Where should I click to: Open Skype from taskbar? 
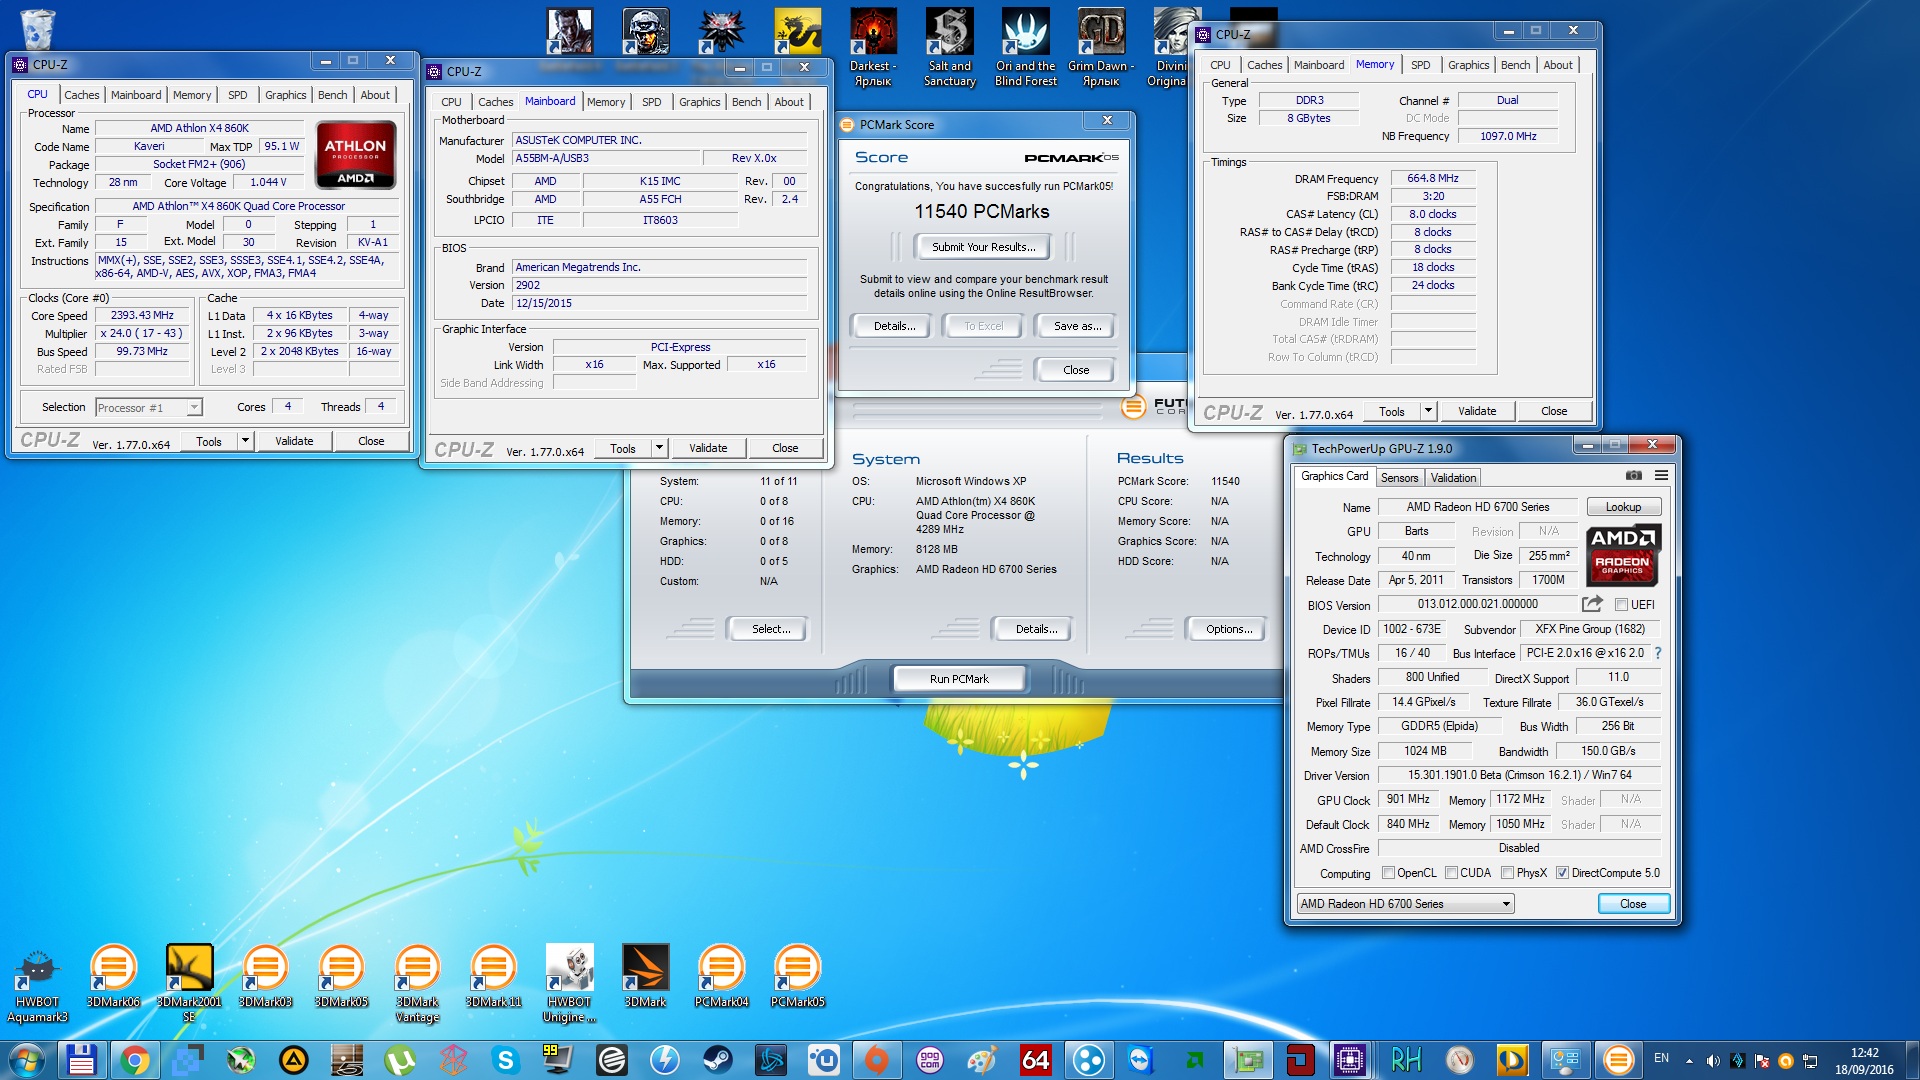(x=505, y=1060)
